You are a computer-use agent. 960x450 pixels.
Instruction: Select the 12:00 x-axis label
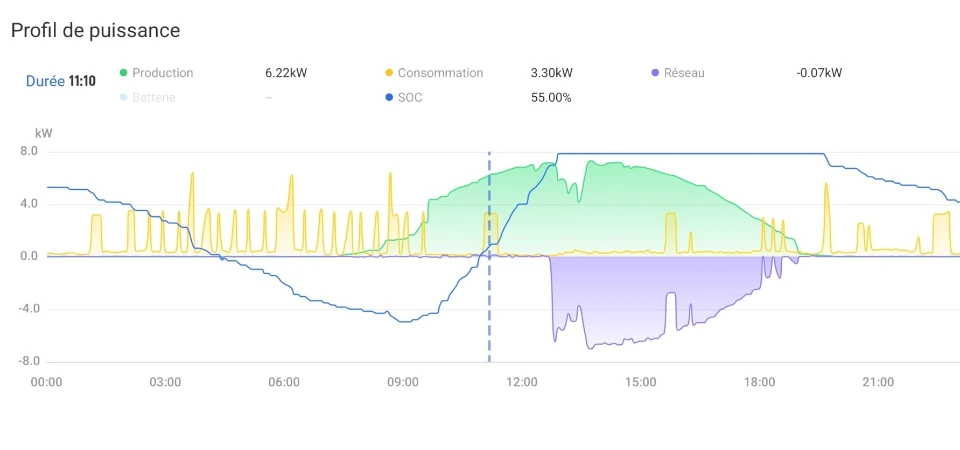522,383
